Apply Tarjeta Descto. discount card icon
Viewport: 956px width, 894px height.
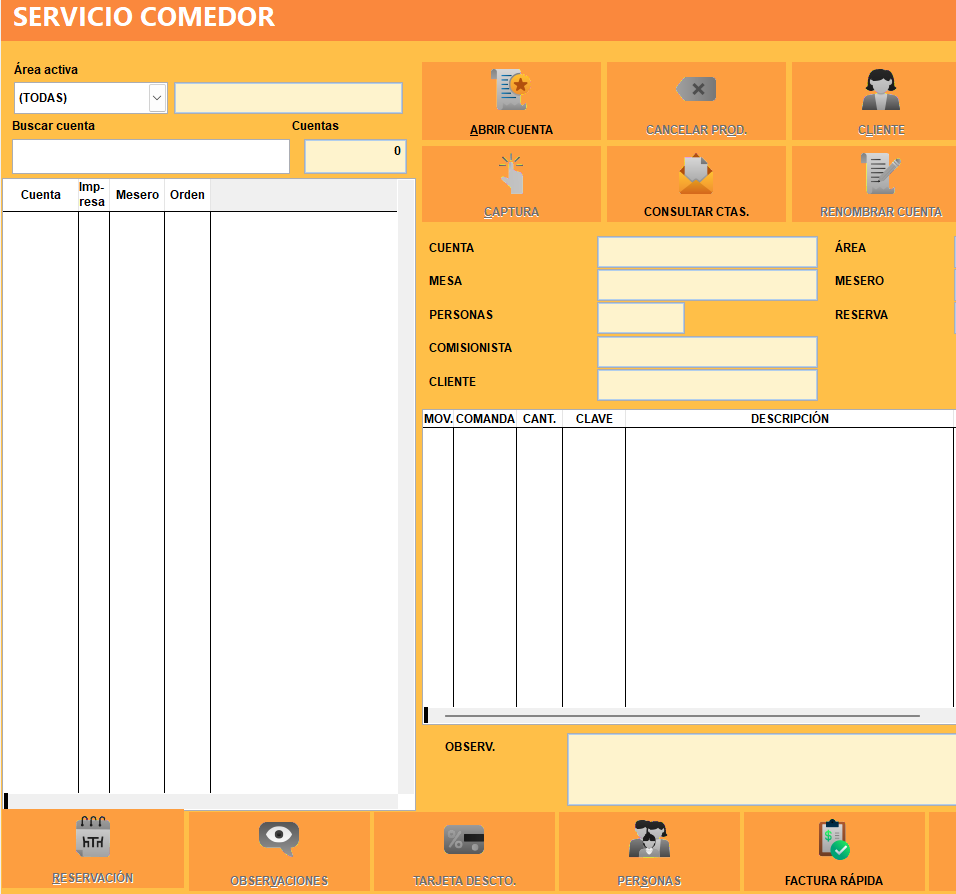(x=464, y=838)
